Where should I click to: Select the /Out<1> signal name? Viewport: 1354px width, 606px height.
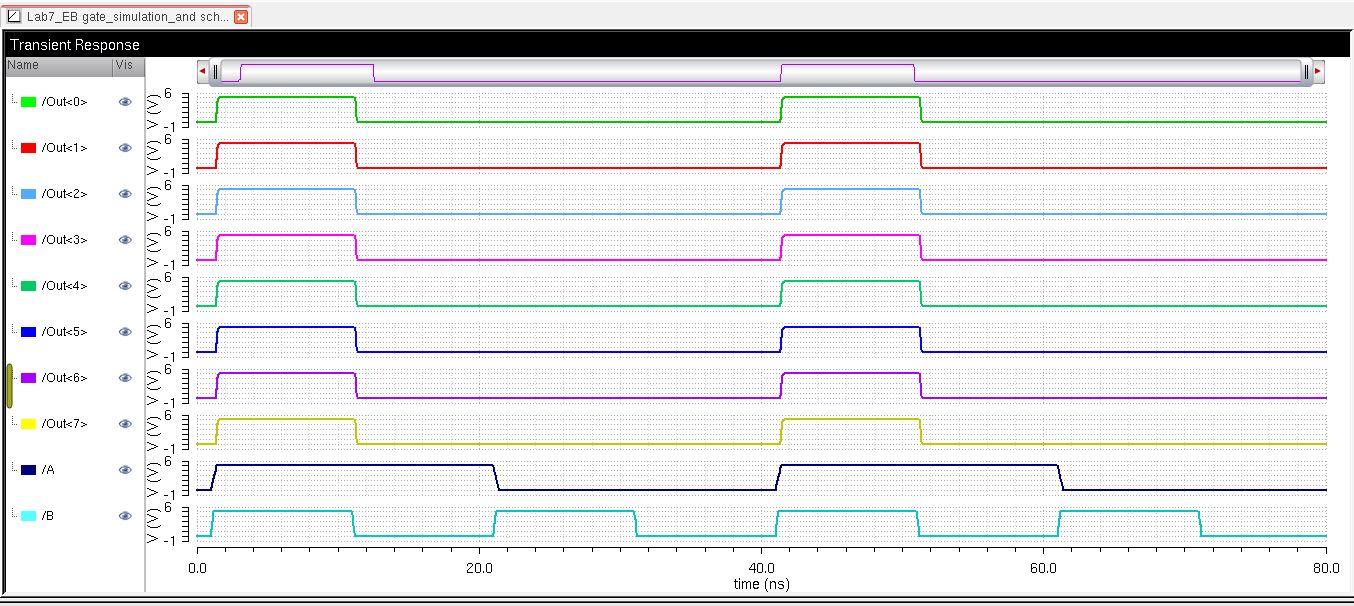tap(64, 148)
